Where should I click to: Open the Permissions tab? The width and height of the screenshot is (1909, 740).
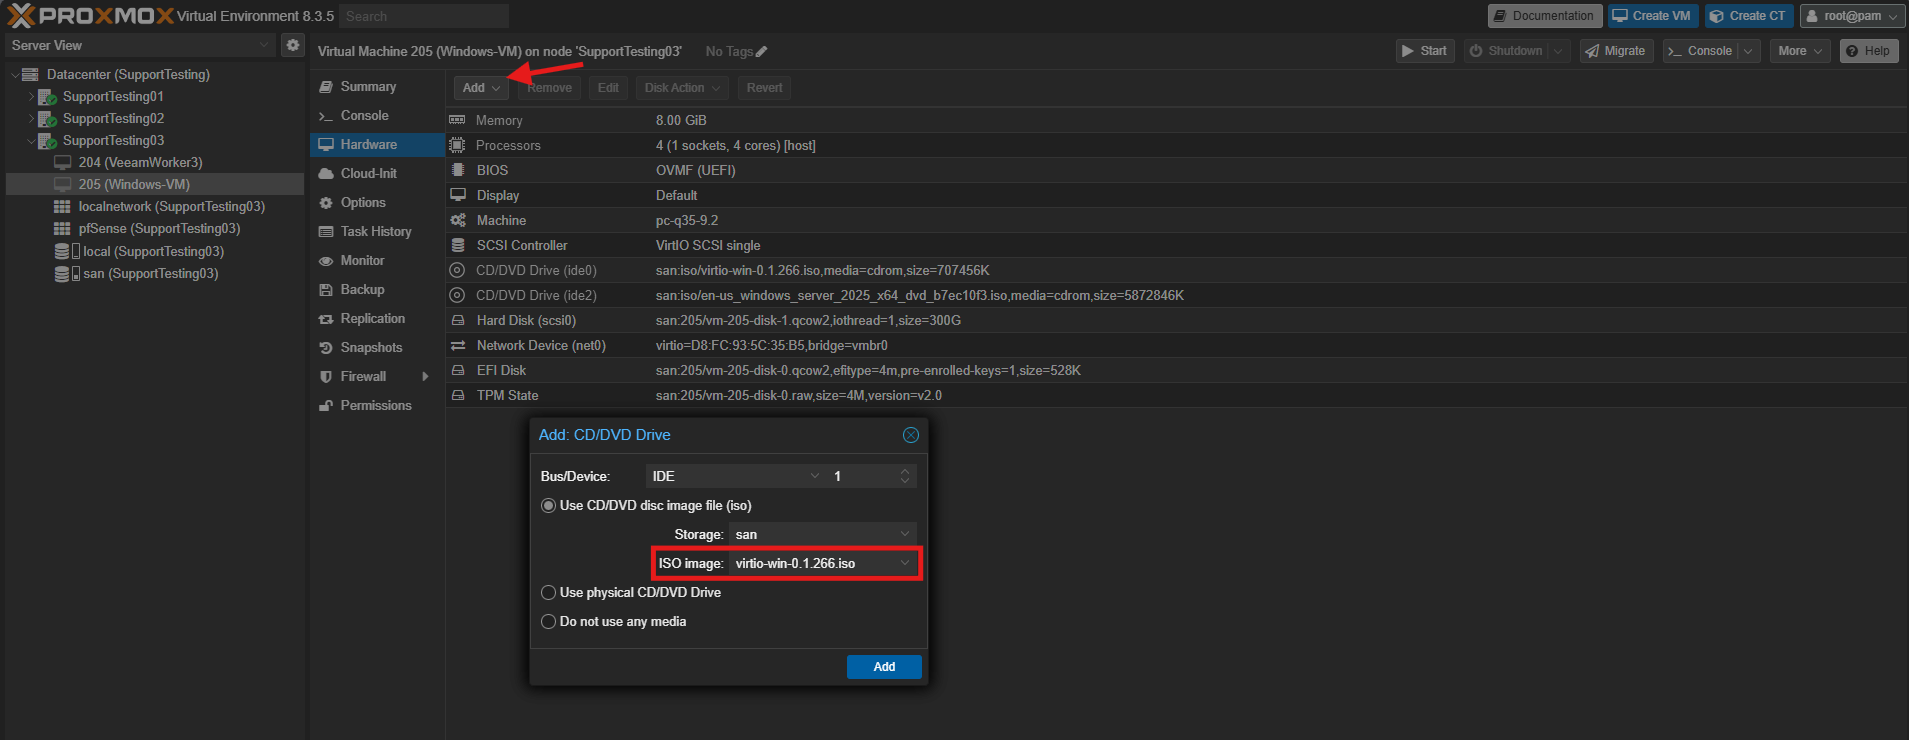376,406
